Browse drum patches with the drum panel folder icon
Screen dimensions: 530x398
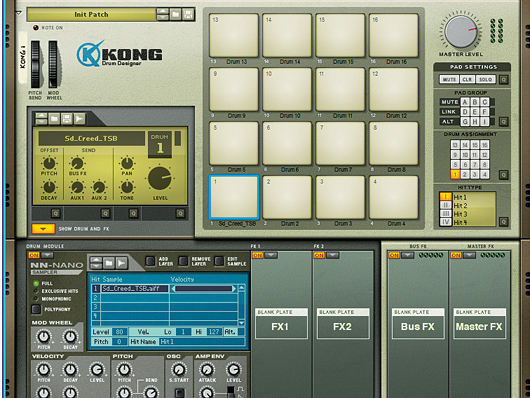54,118
